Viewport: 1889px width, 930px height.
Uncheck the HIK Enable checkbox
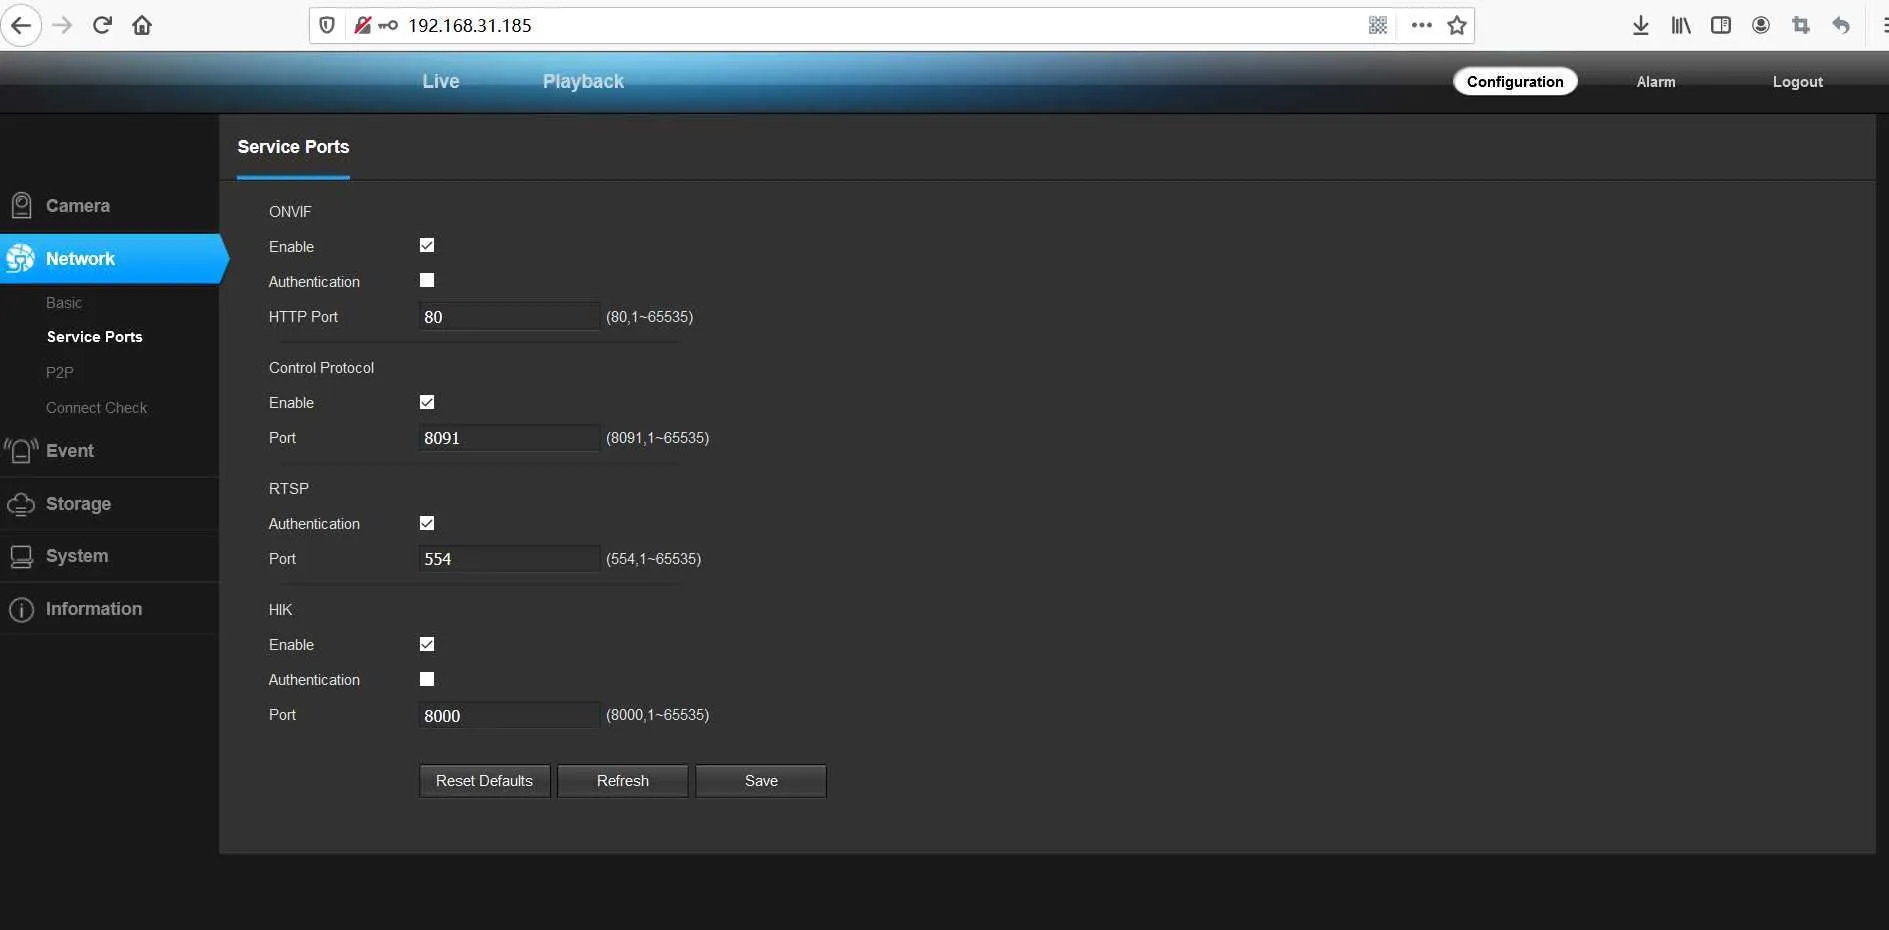click(427, 644)
